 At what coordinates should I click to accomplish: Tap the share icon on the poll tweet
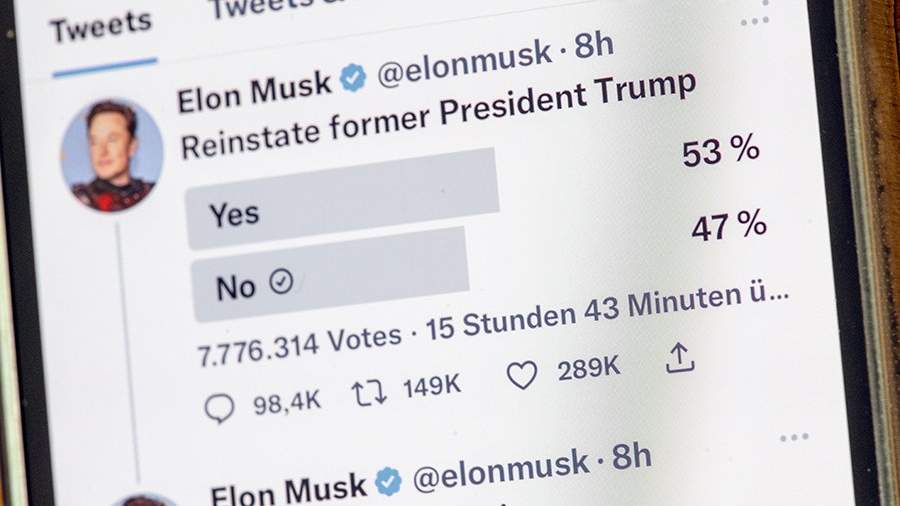(x=680, y=358)
